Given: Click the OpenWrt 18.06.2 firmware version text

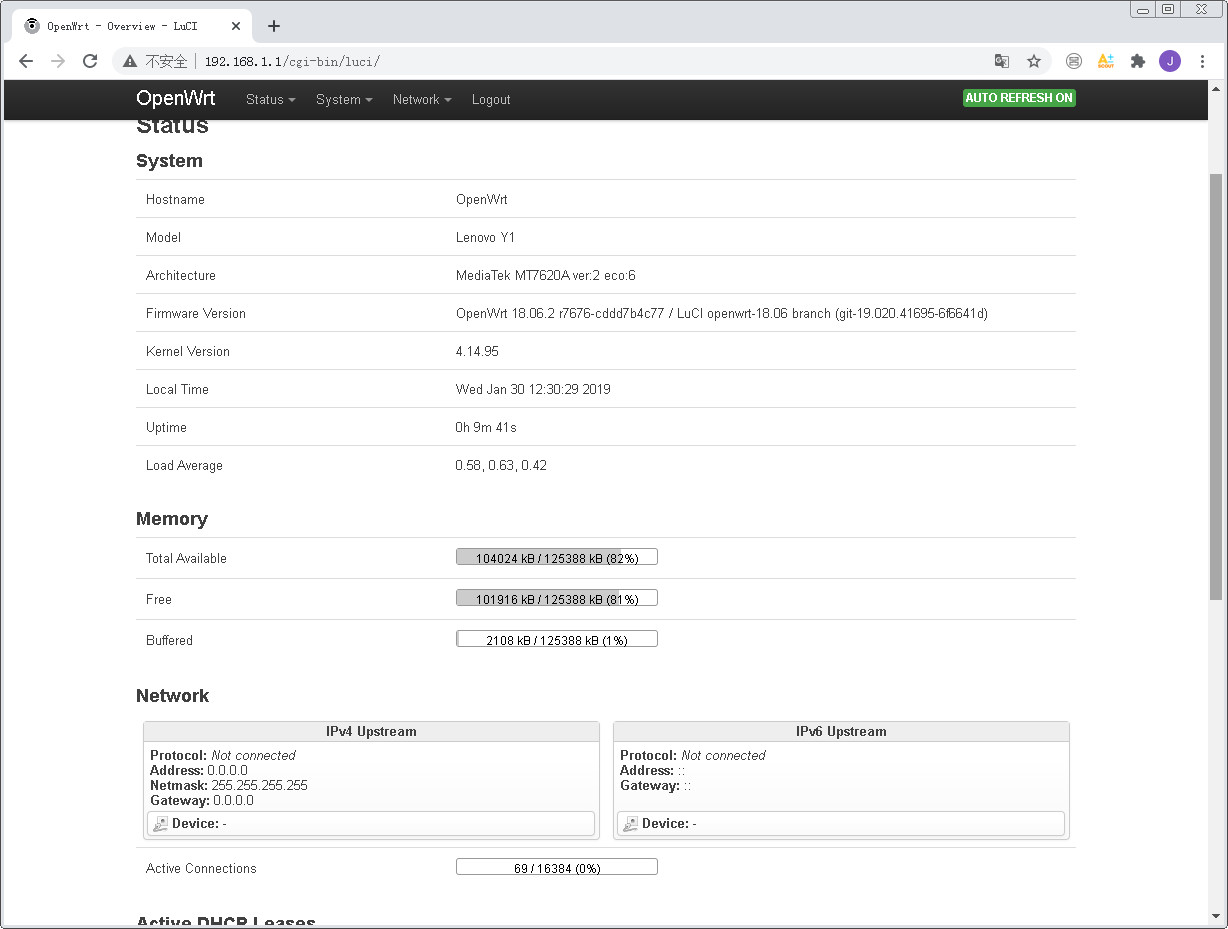Looking at the screenshot, I should [722, 313].
